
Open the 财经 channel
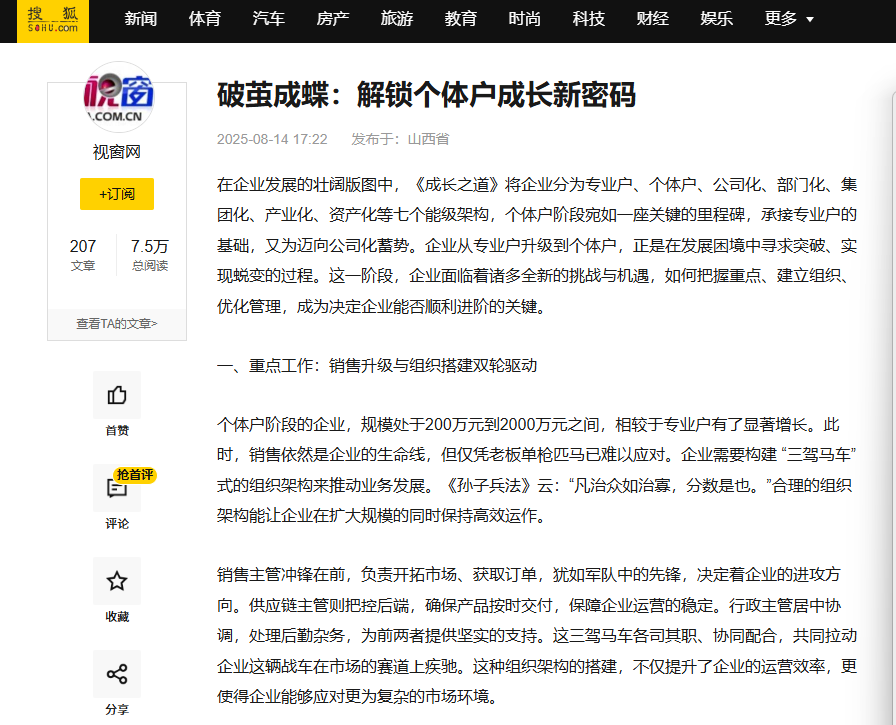pos(653,18)
